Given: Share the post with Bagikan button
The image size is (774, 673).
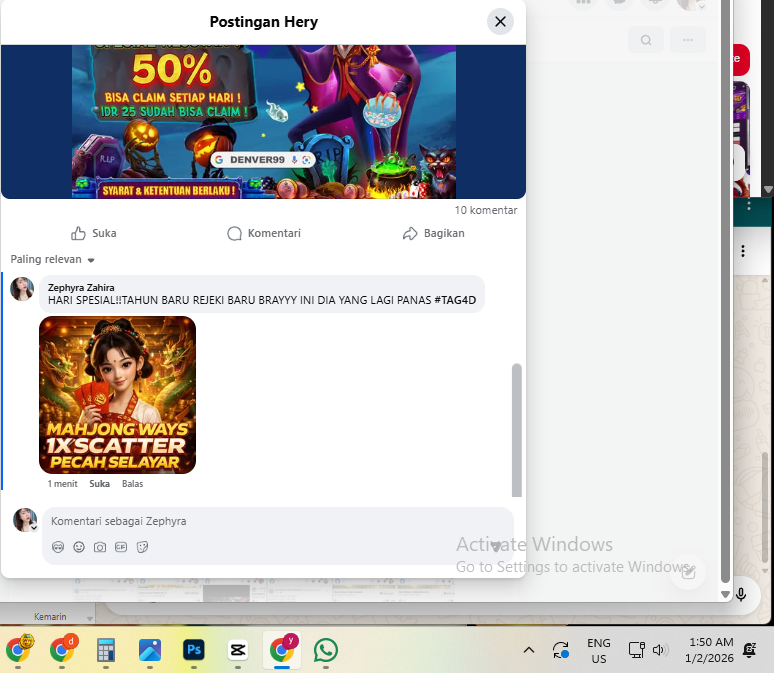Looking at the screenshot, I should pyautogui.click(x=433, y=233).
